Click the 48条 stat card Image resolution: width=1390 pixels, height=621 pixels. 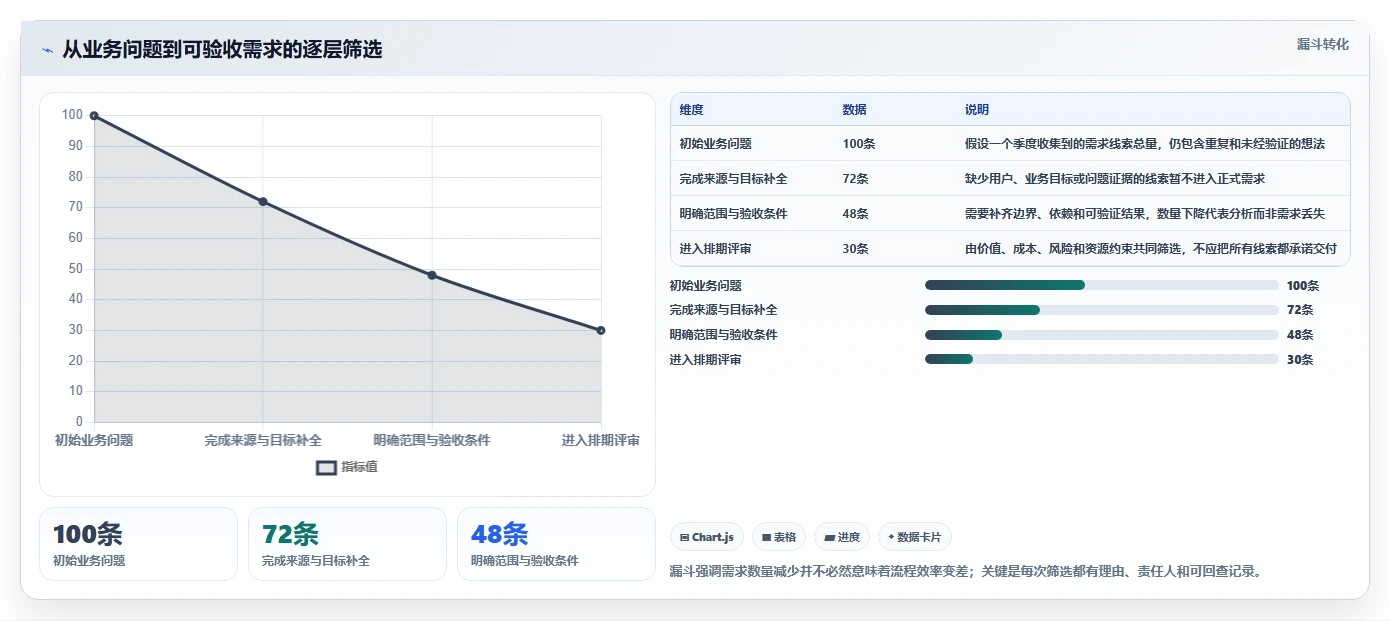(556, 544)
